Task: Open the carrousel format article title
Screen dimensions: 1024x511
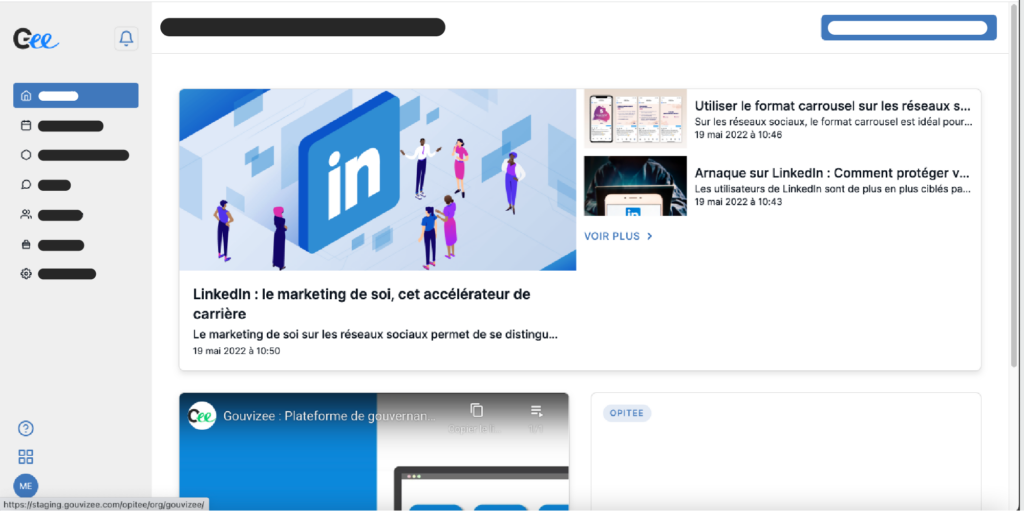Action: tap(833, 106)
